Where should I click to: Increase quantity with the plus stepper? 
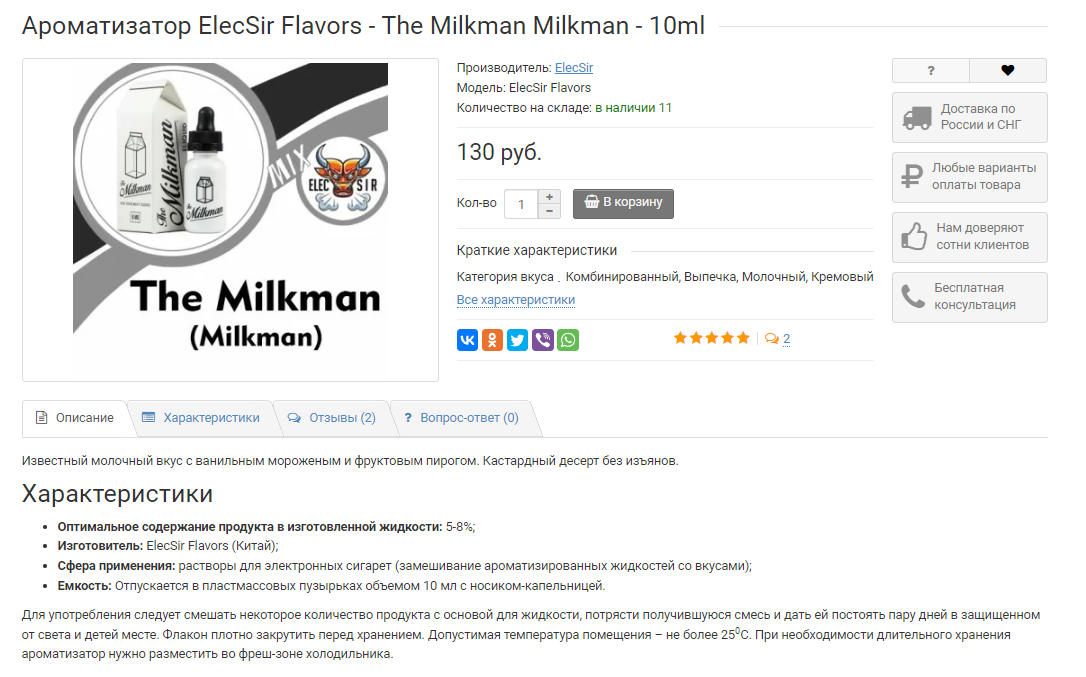tap(549, 197)
